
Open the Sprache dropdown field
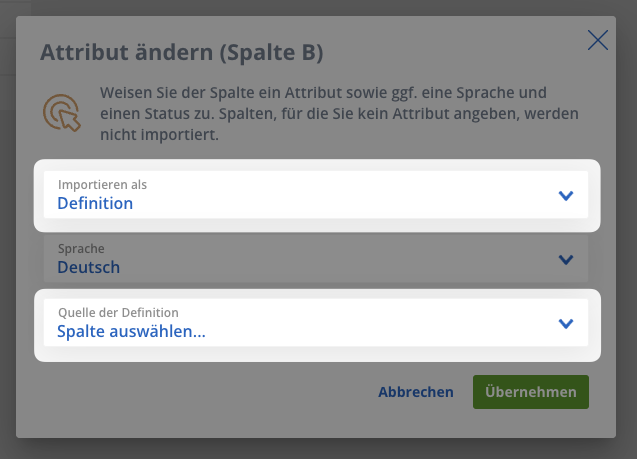click(316, 258)
